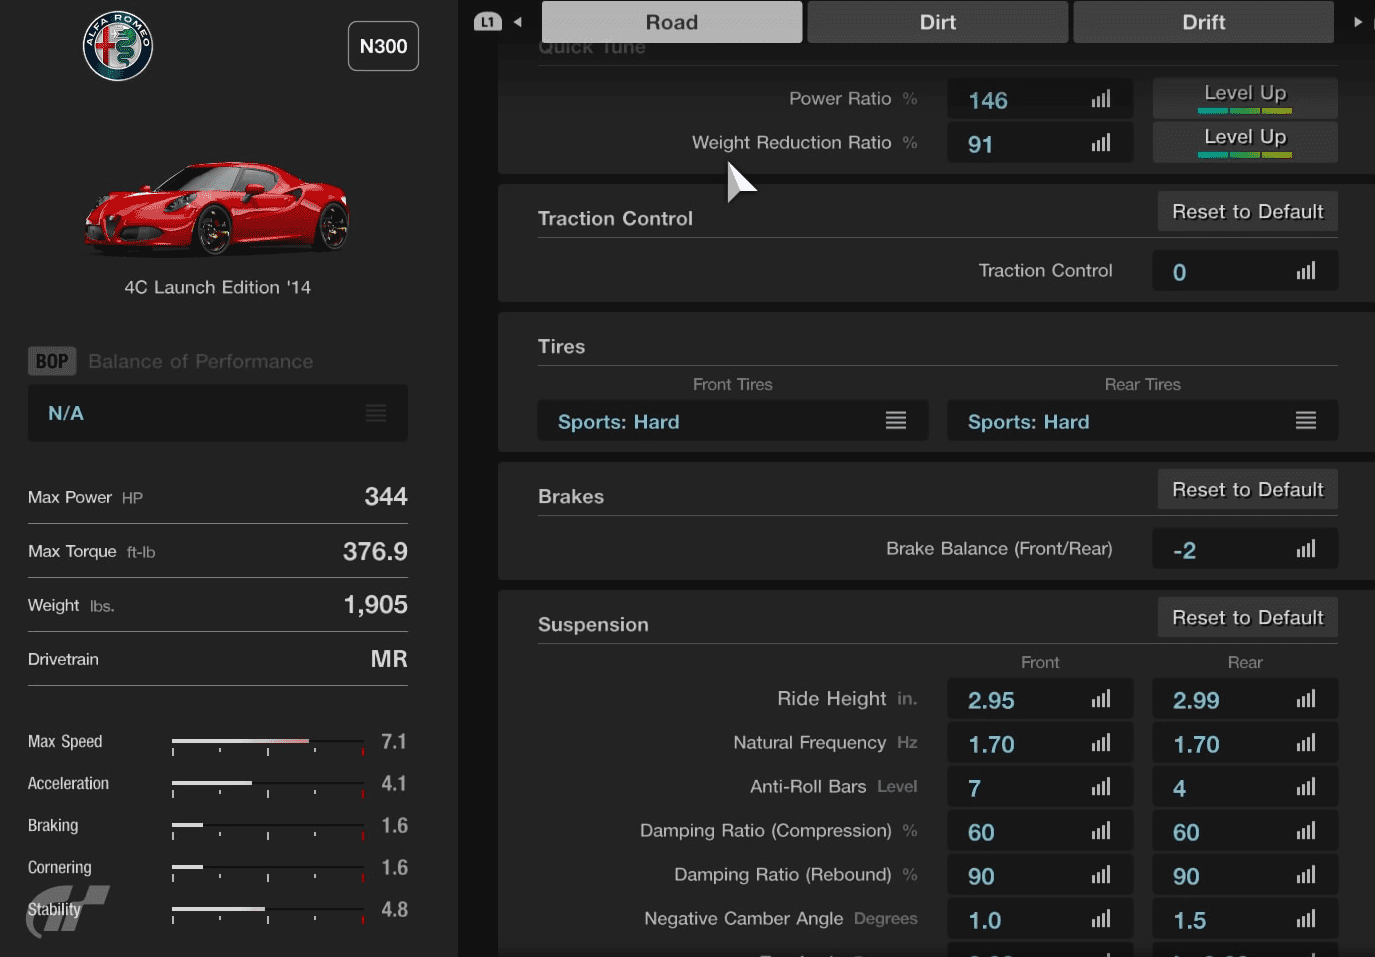Viewport: 1375px width, 957px height.
Task: Click the bars icon in the rear Ride Height field
Action: click(x=1306, y=699)
